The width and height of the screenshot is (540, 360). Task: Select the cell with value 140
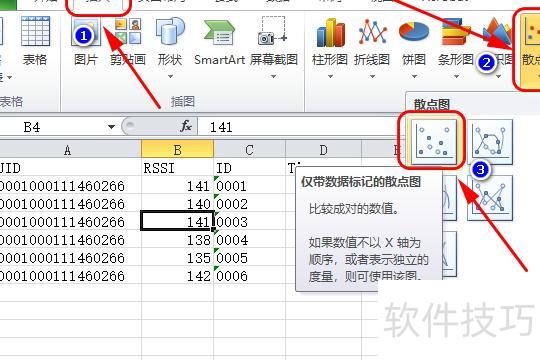[177, 204]
